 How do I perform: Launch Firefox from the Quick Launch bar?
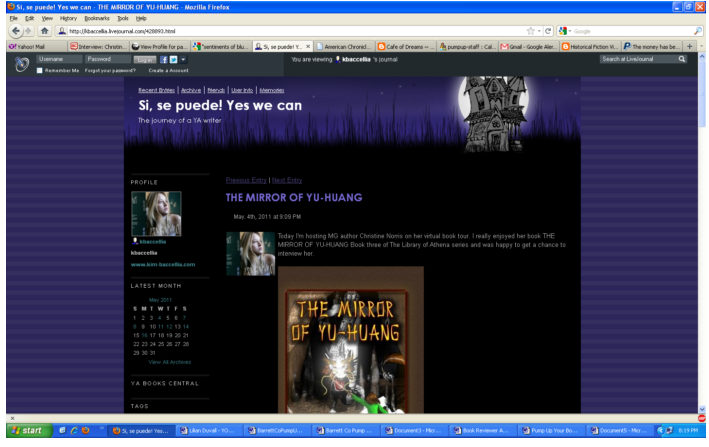[85, 430]
